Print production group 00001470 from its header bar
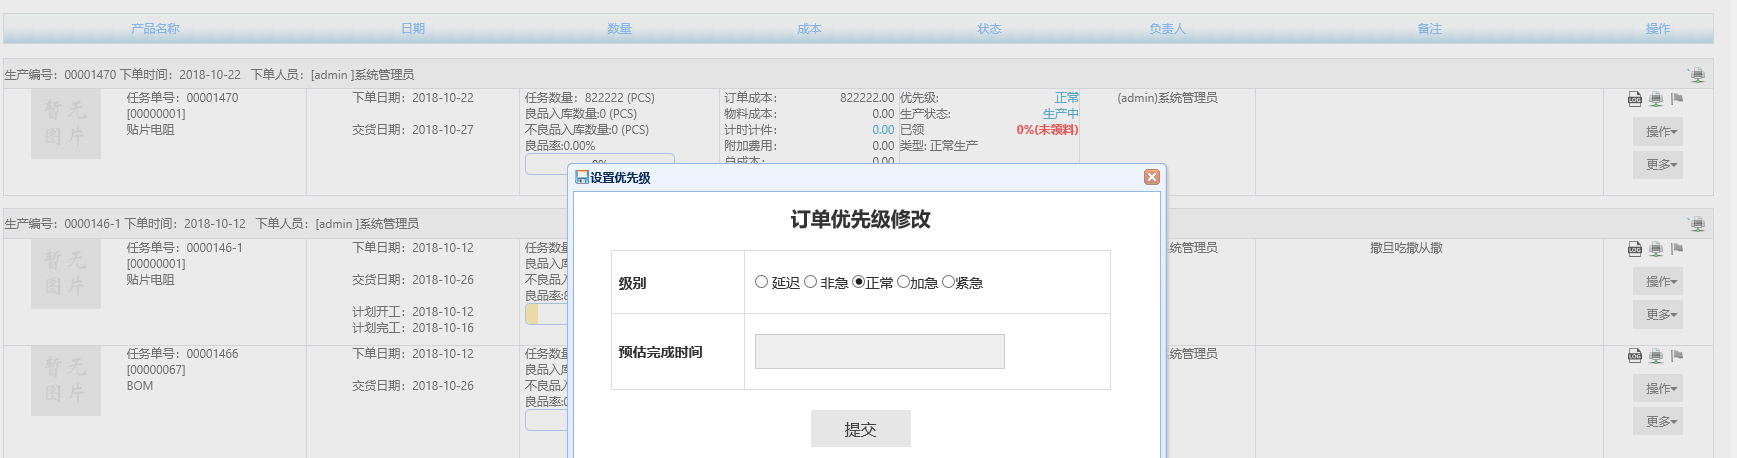 pyautogui.click(x=1696, y=75)
